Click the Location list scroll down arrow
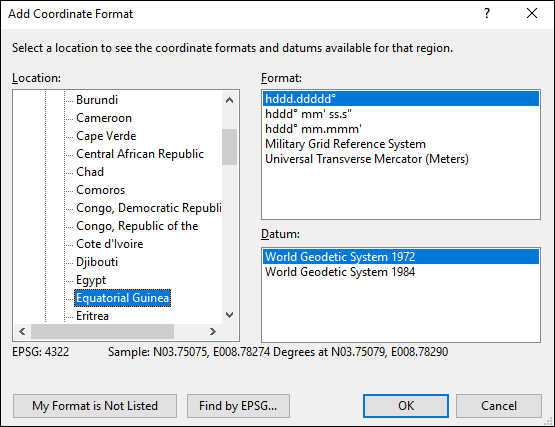Screen dimensions: 555x427 [229, 315]
